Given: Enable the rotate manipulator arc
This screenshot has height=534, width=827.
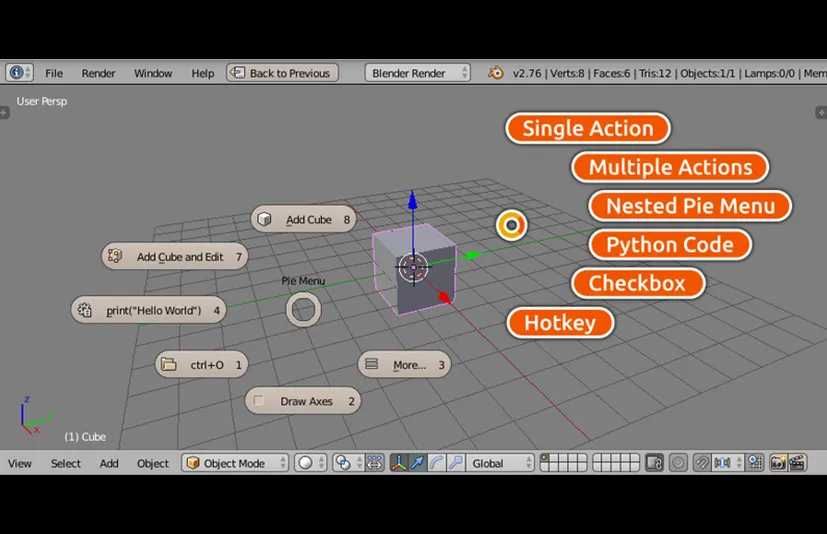Looking at the screenshot, I should (437, 463).
